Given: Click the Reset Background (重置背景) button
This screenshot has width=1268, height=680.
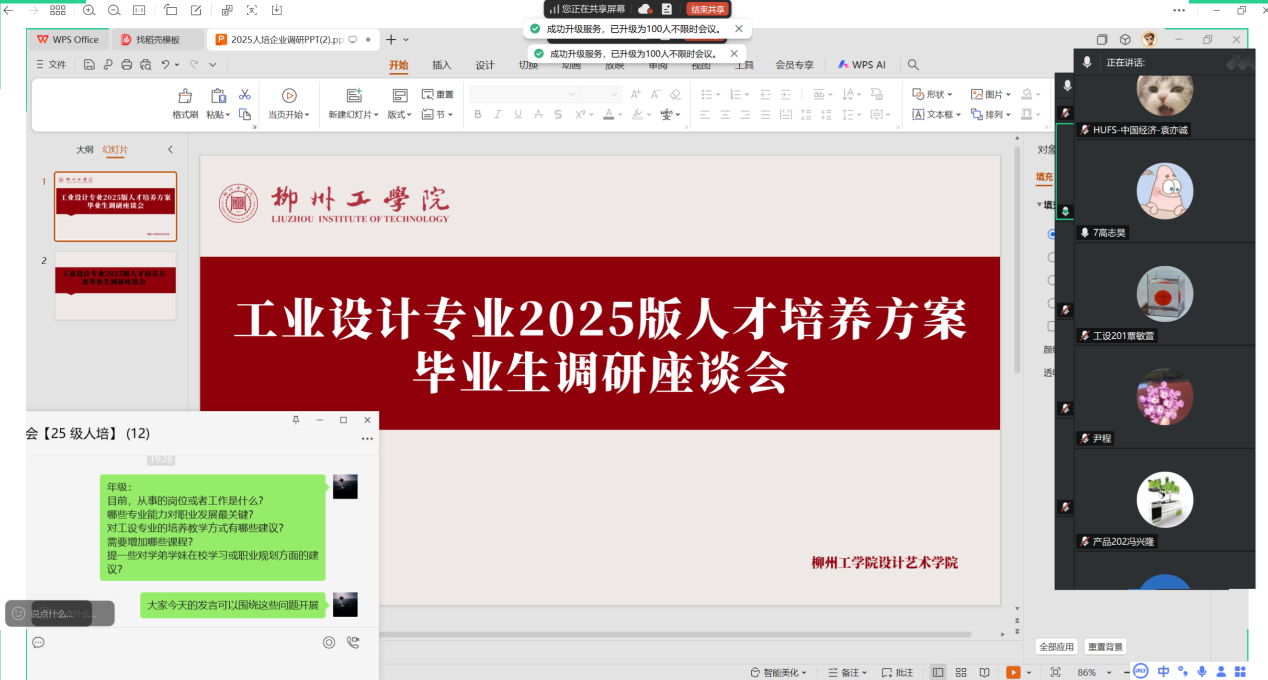Looking at the screenshot, I should tap(1106, 646).
